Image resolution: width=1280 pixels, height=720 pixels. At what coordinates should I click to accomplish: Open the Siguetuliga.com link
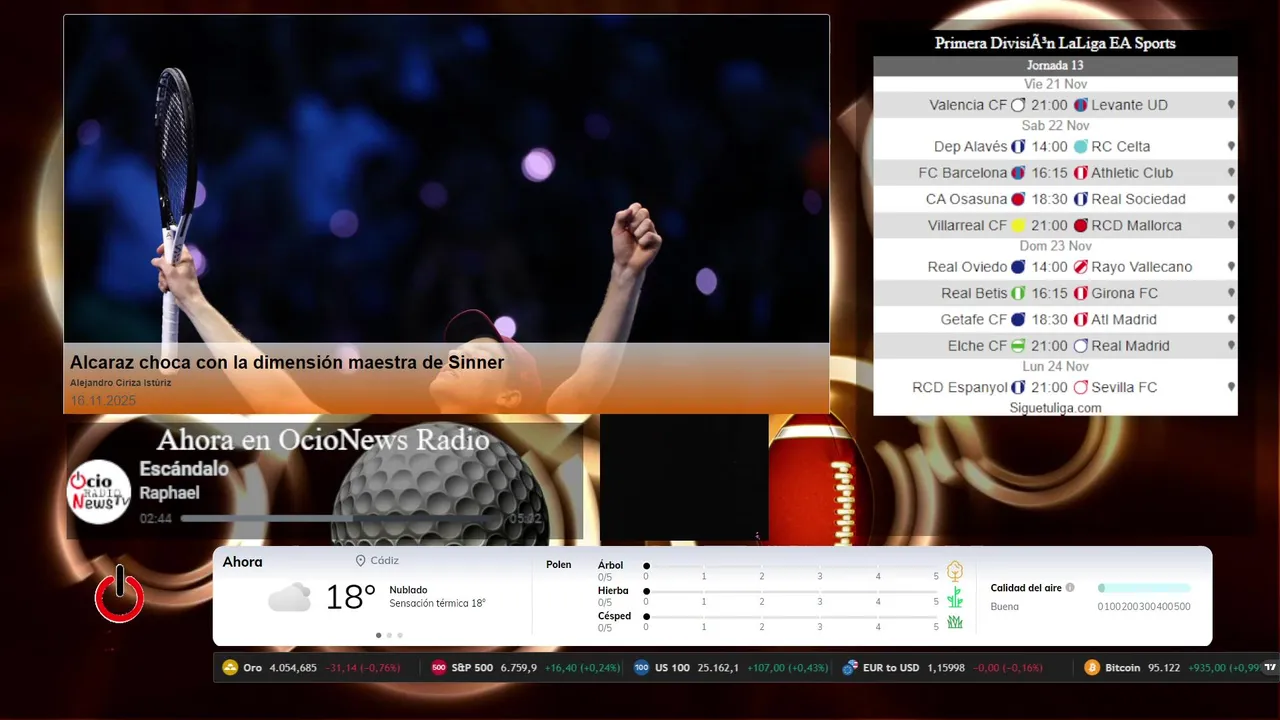tap(1055, 408)
